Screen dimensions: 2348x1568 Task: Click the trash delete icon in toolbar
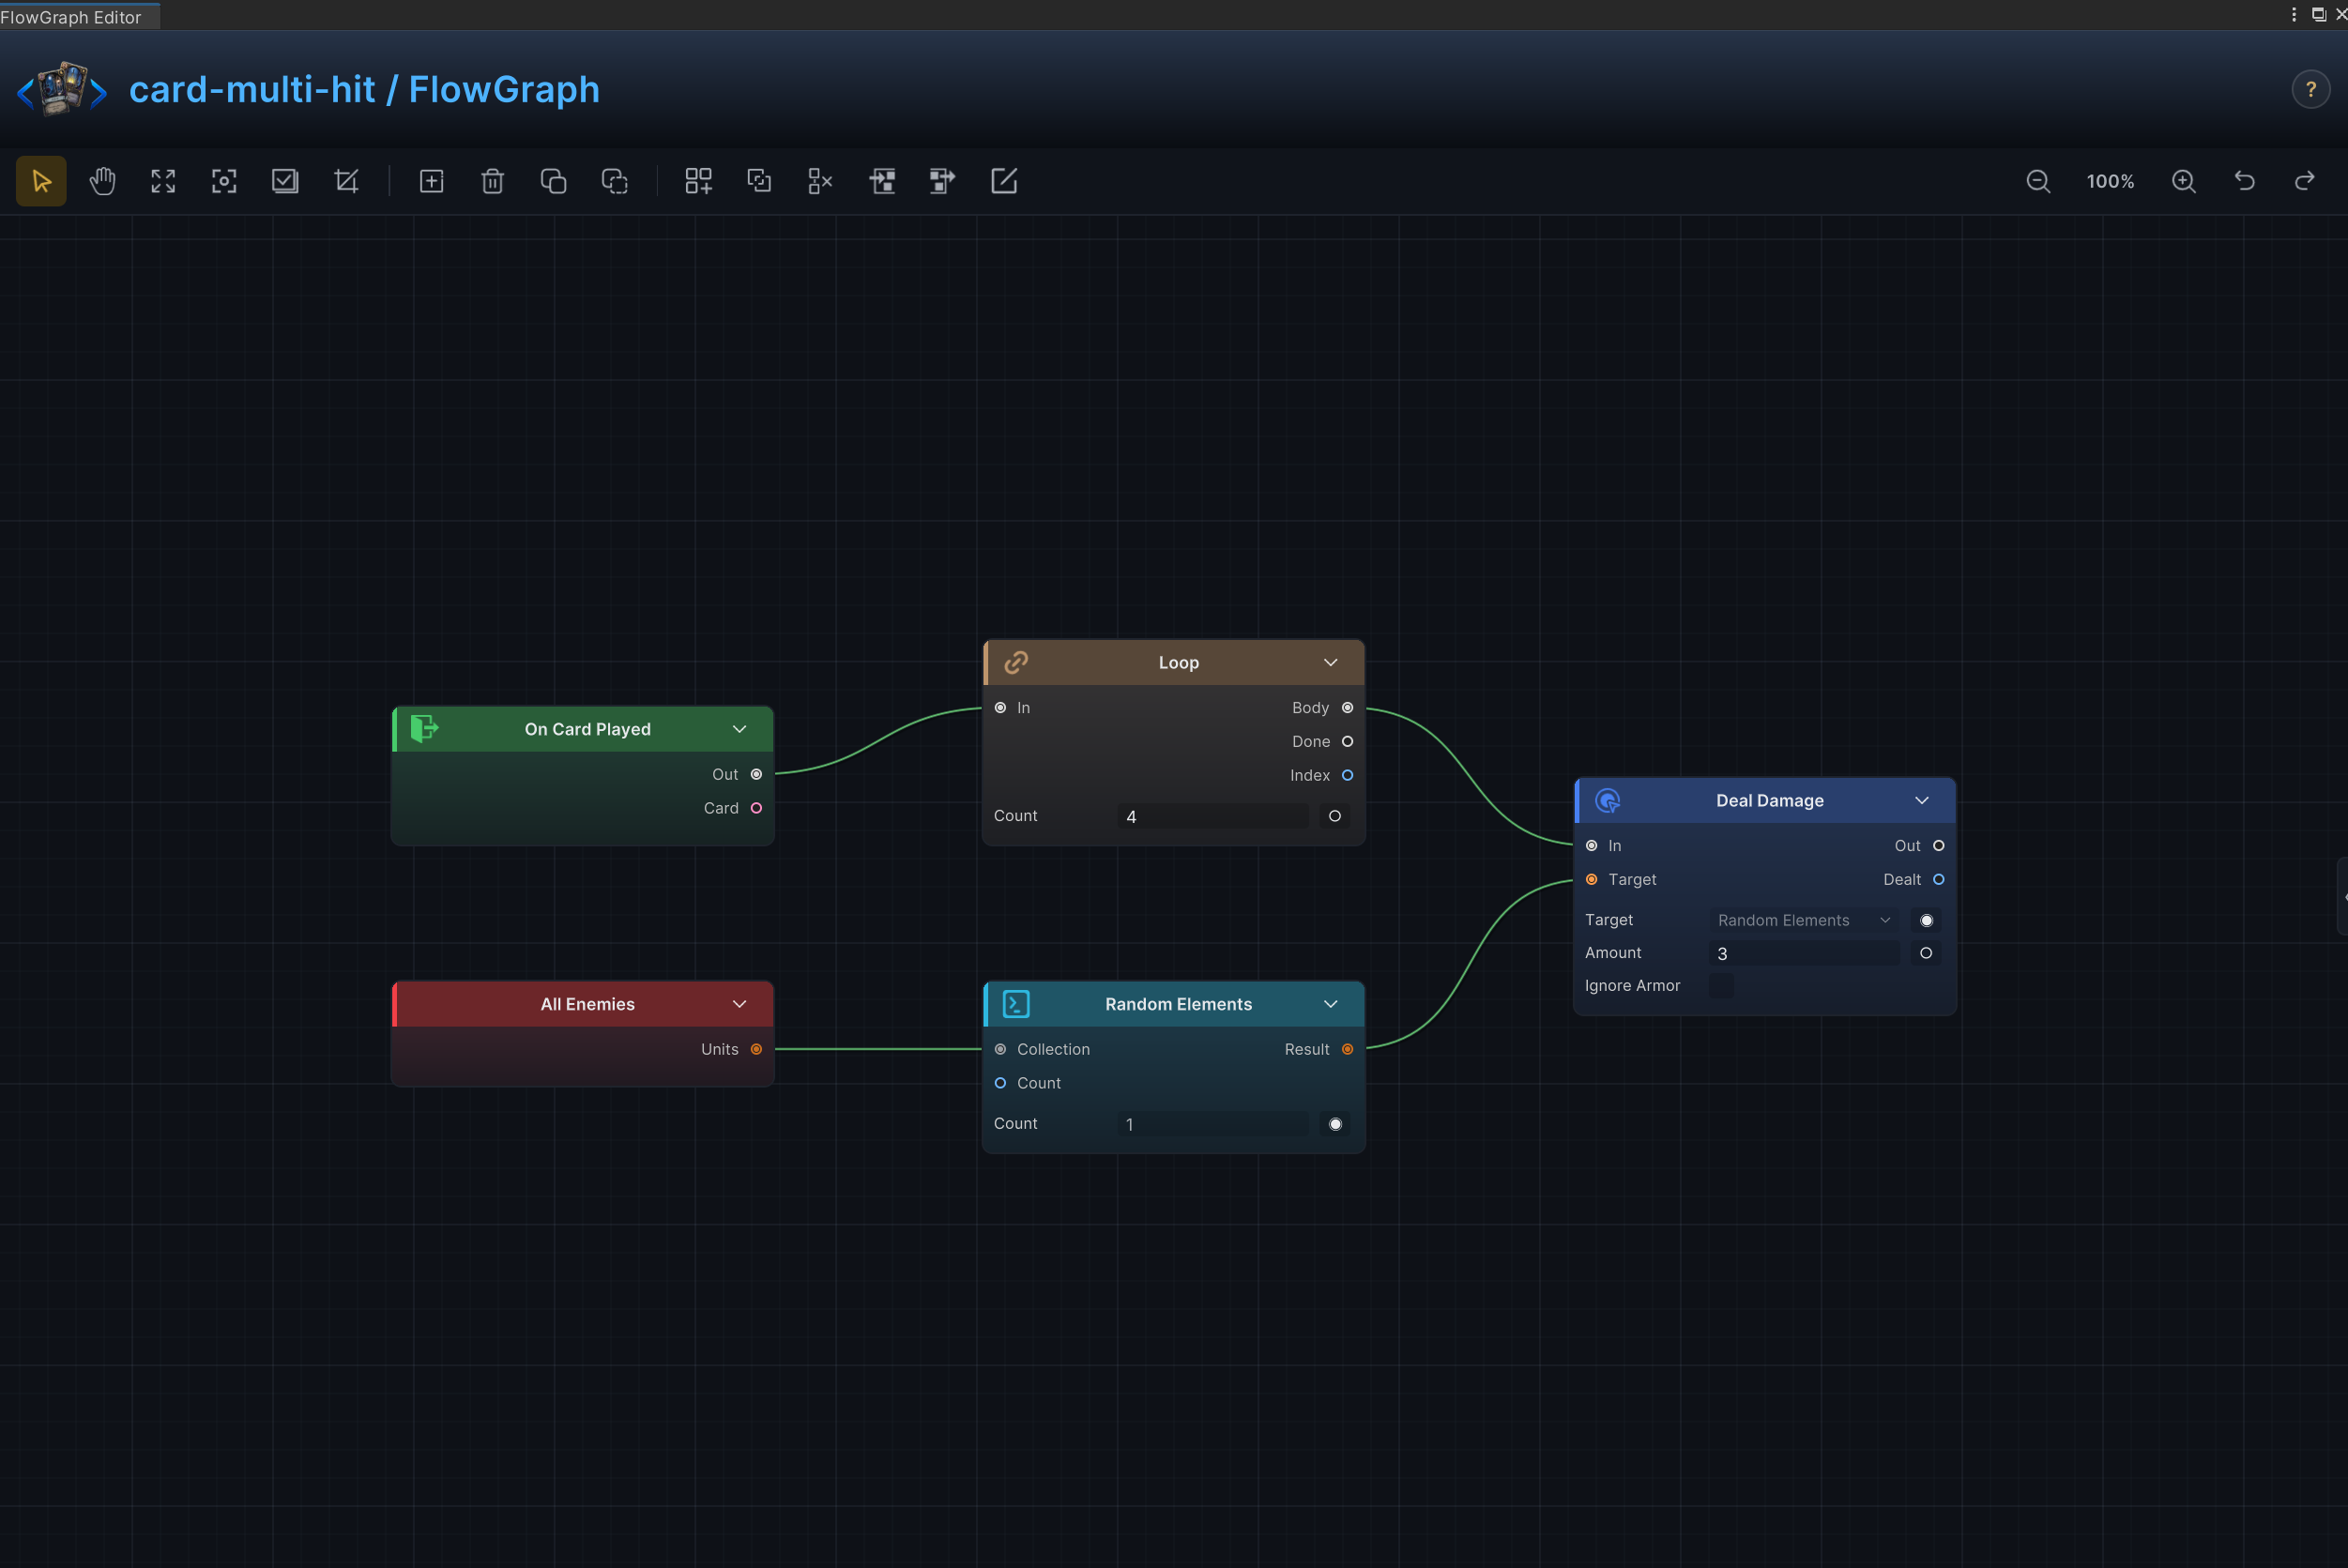492,181
